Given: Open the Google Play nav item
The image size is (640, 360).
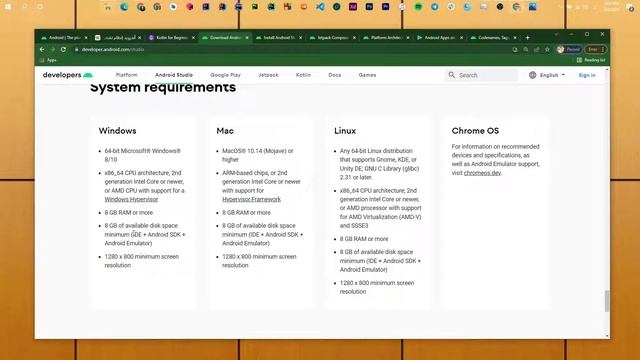Looking at the screenshot, I should pyautogui.click(x=225, y=75).
